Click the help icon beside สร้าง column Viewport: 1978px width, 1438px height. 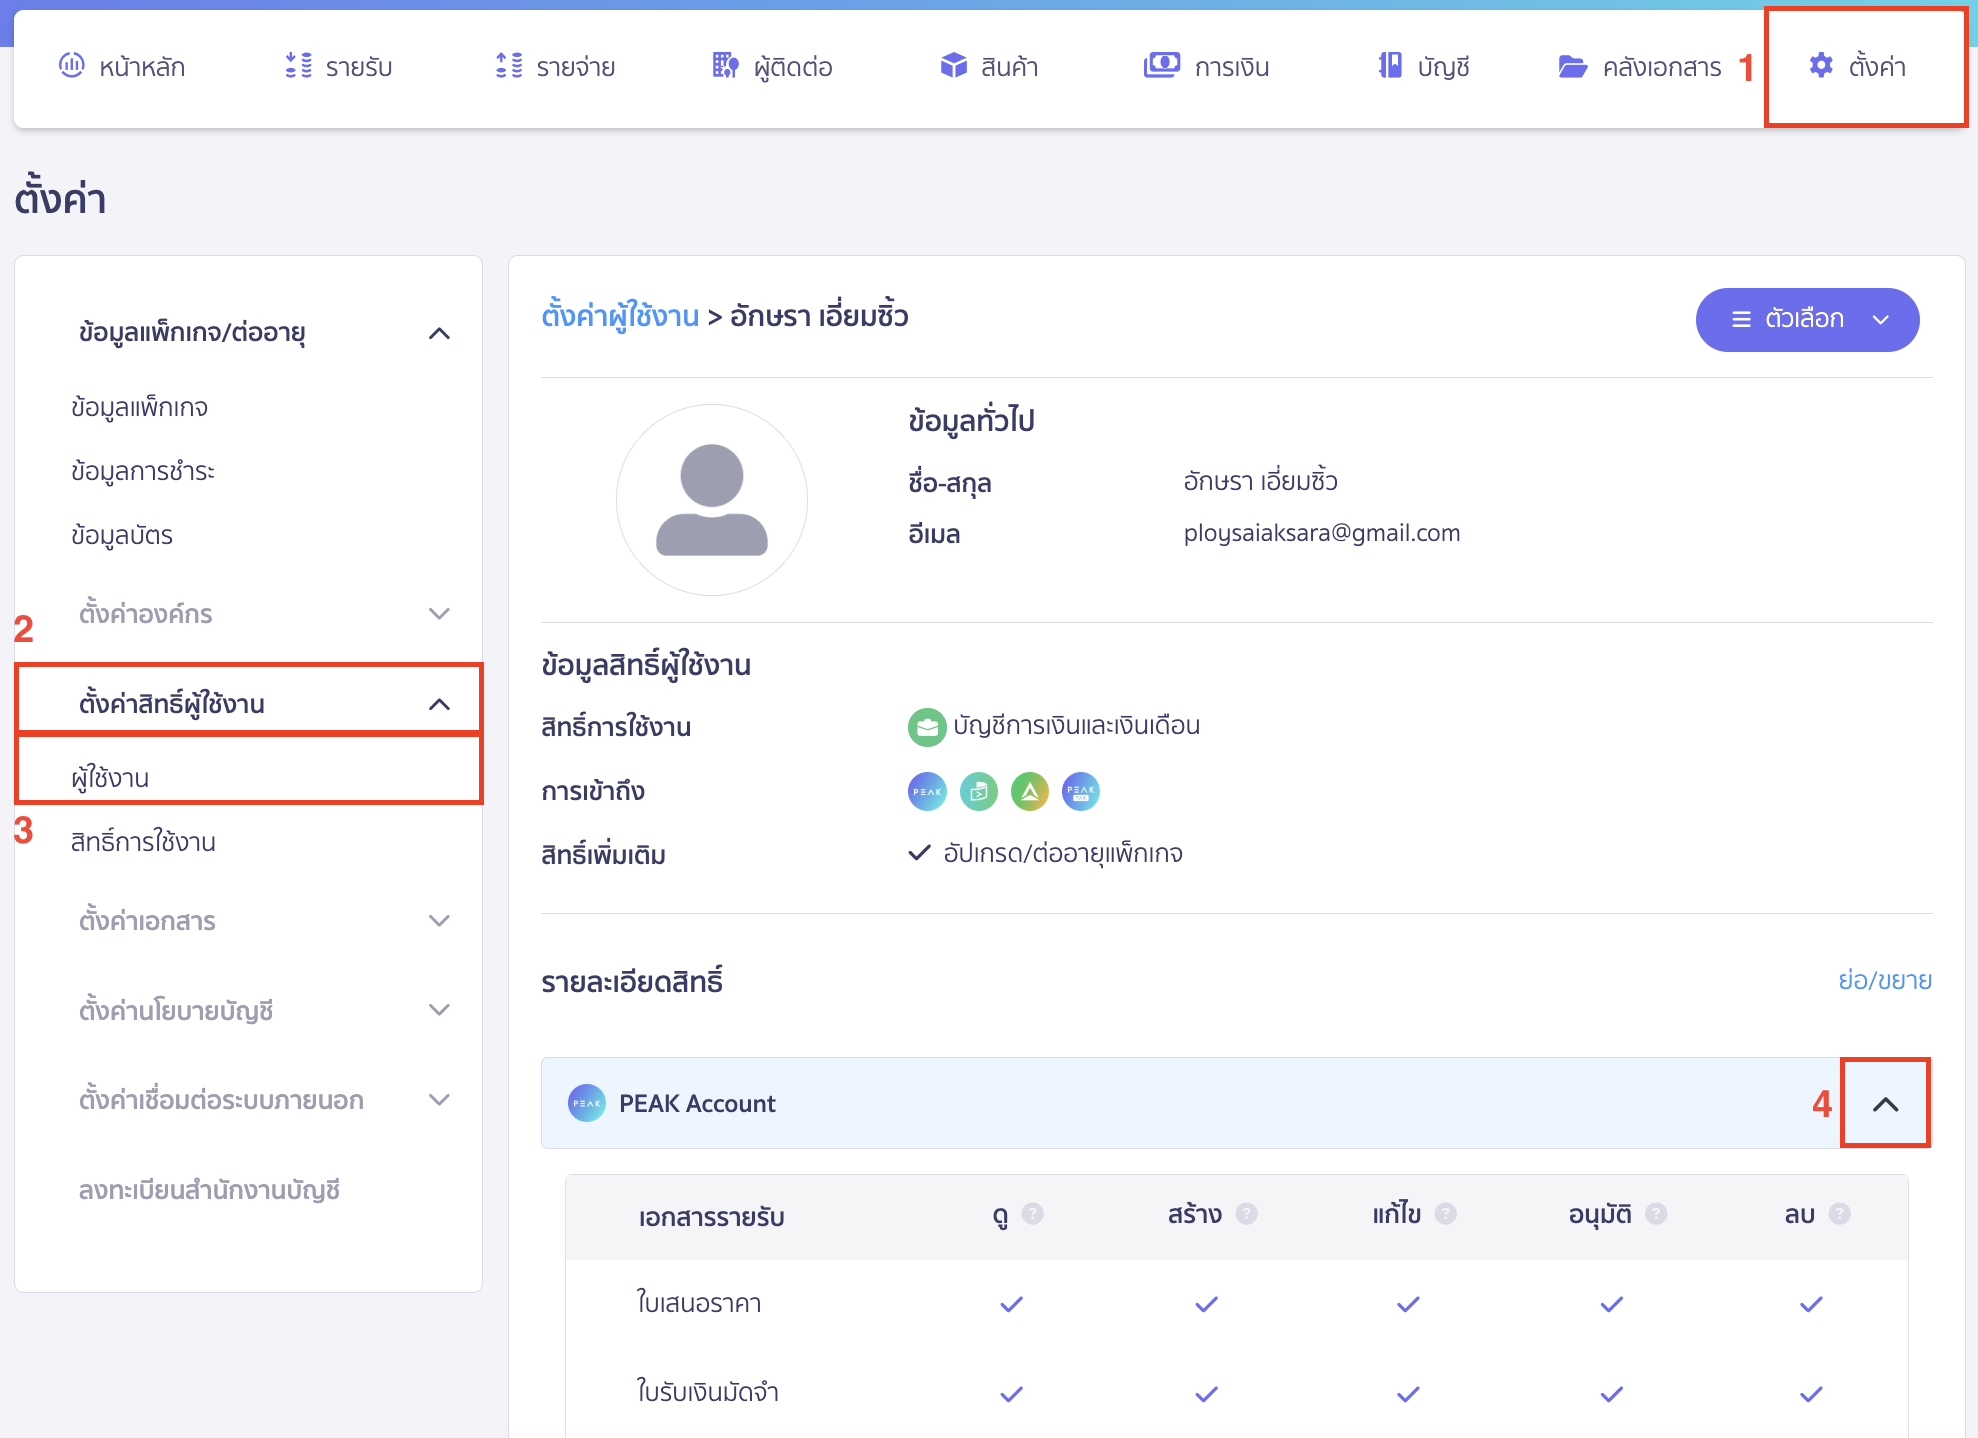coord(1246,1214)
